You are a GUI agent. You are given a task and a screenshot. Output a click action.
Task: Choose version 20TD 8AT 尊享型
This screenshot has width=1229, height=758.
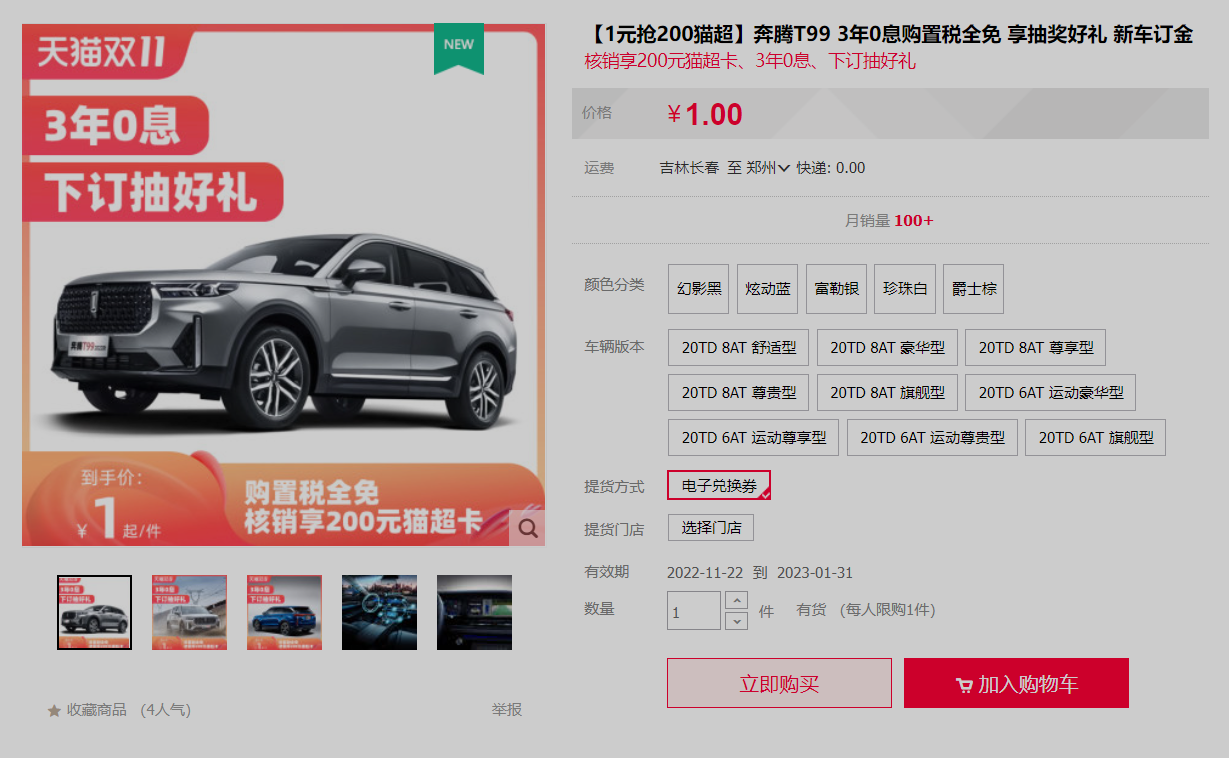click(x=1036, y=348)
